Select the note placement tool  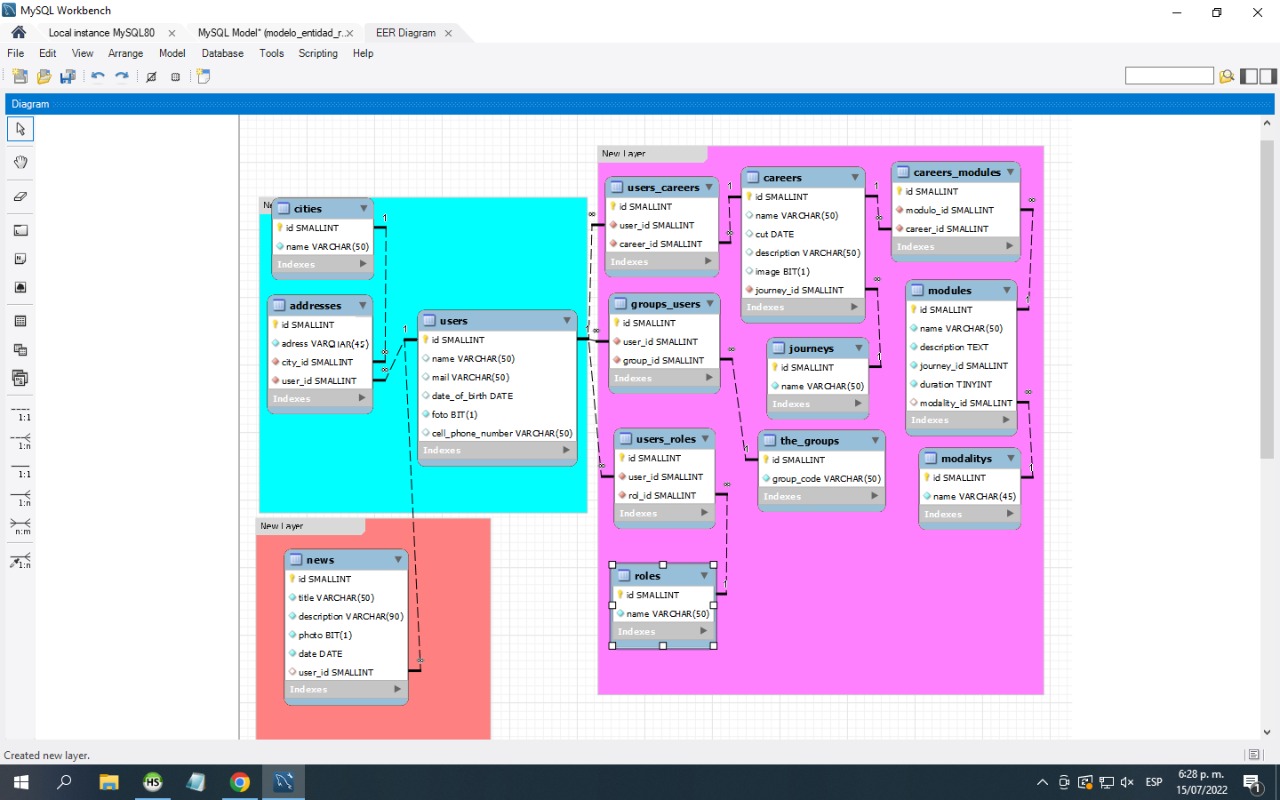[x=20, y=258]
